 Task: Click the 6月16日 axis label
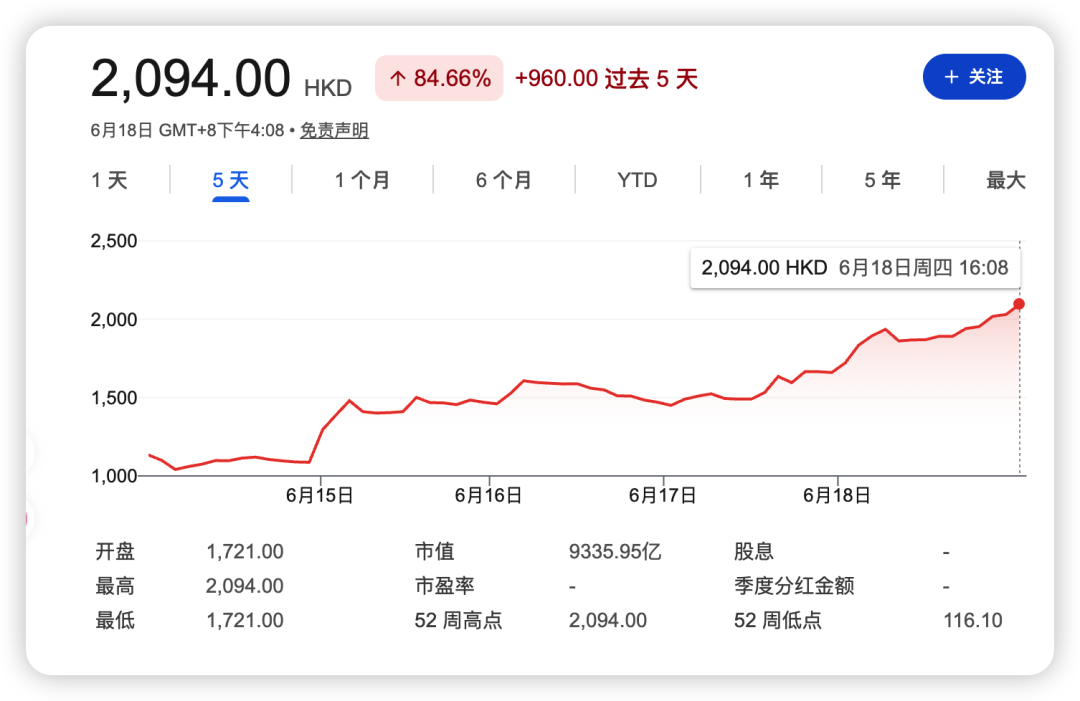(x=488, y=495)
